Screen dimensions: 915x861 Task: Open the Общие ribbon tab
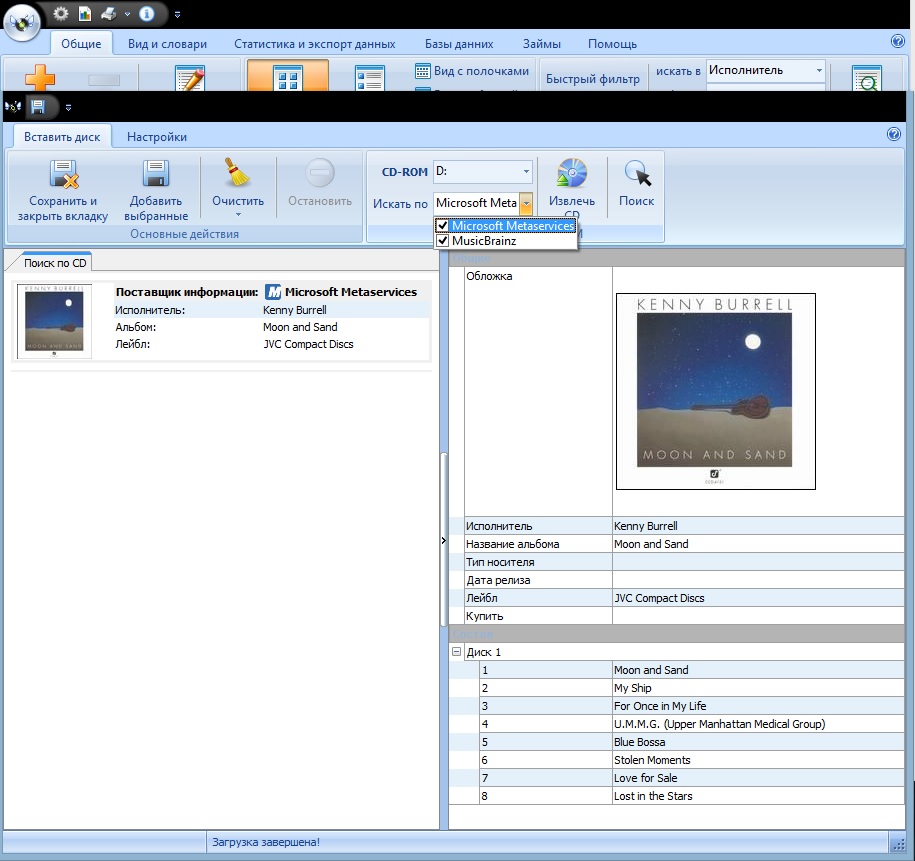tap(81, 44)
